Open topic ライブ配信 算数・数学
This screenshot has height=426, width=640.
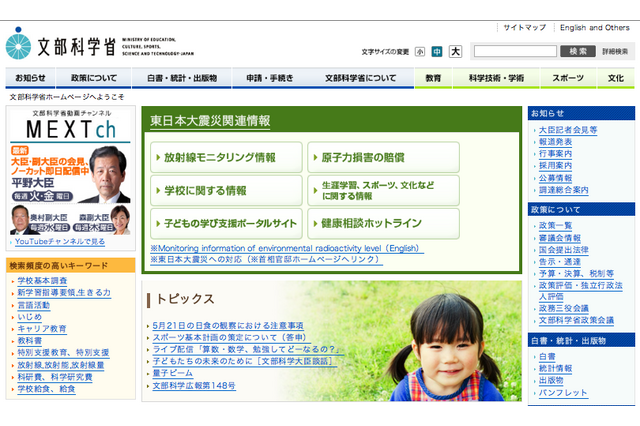click(x=247, y=349)
